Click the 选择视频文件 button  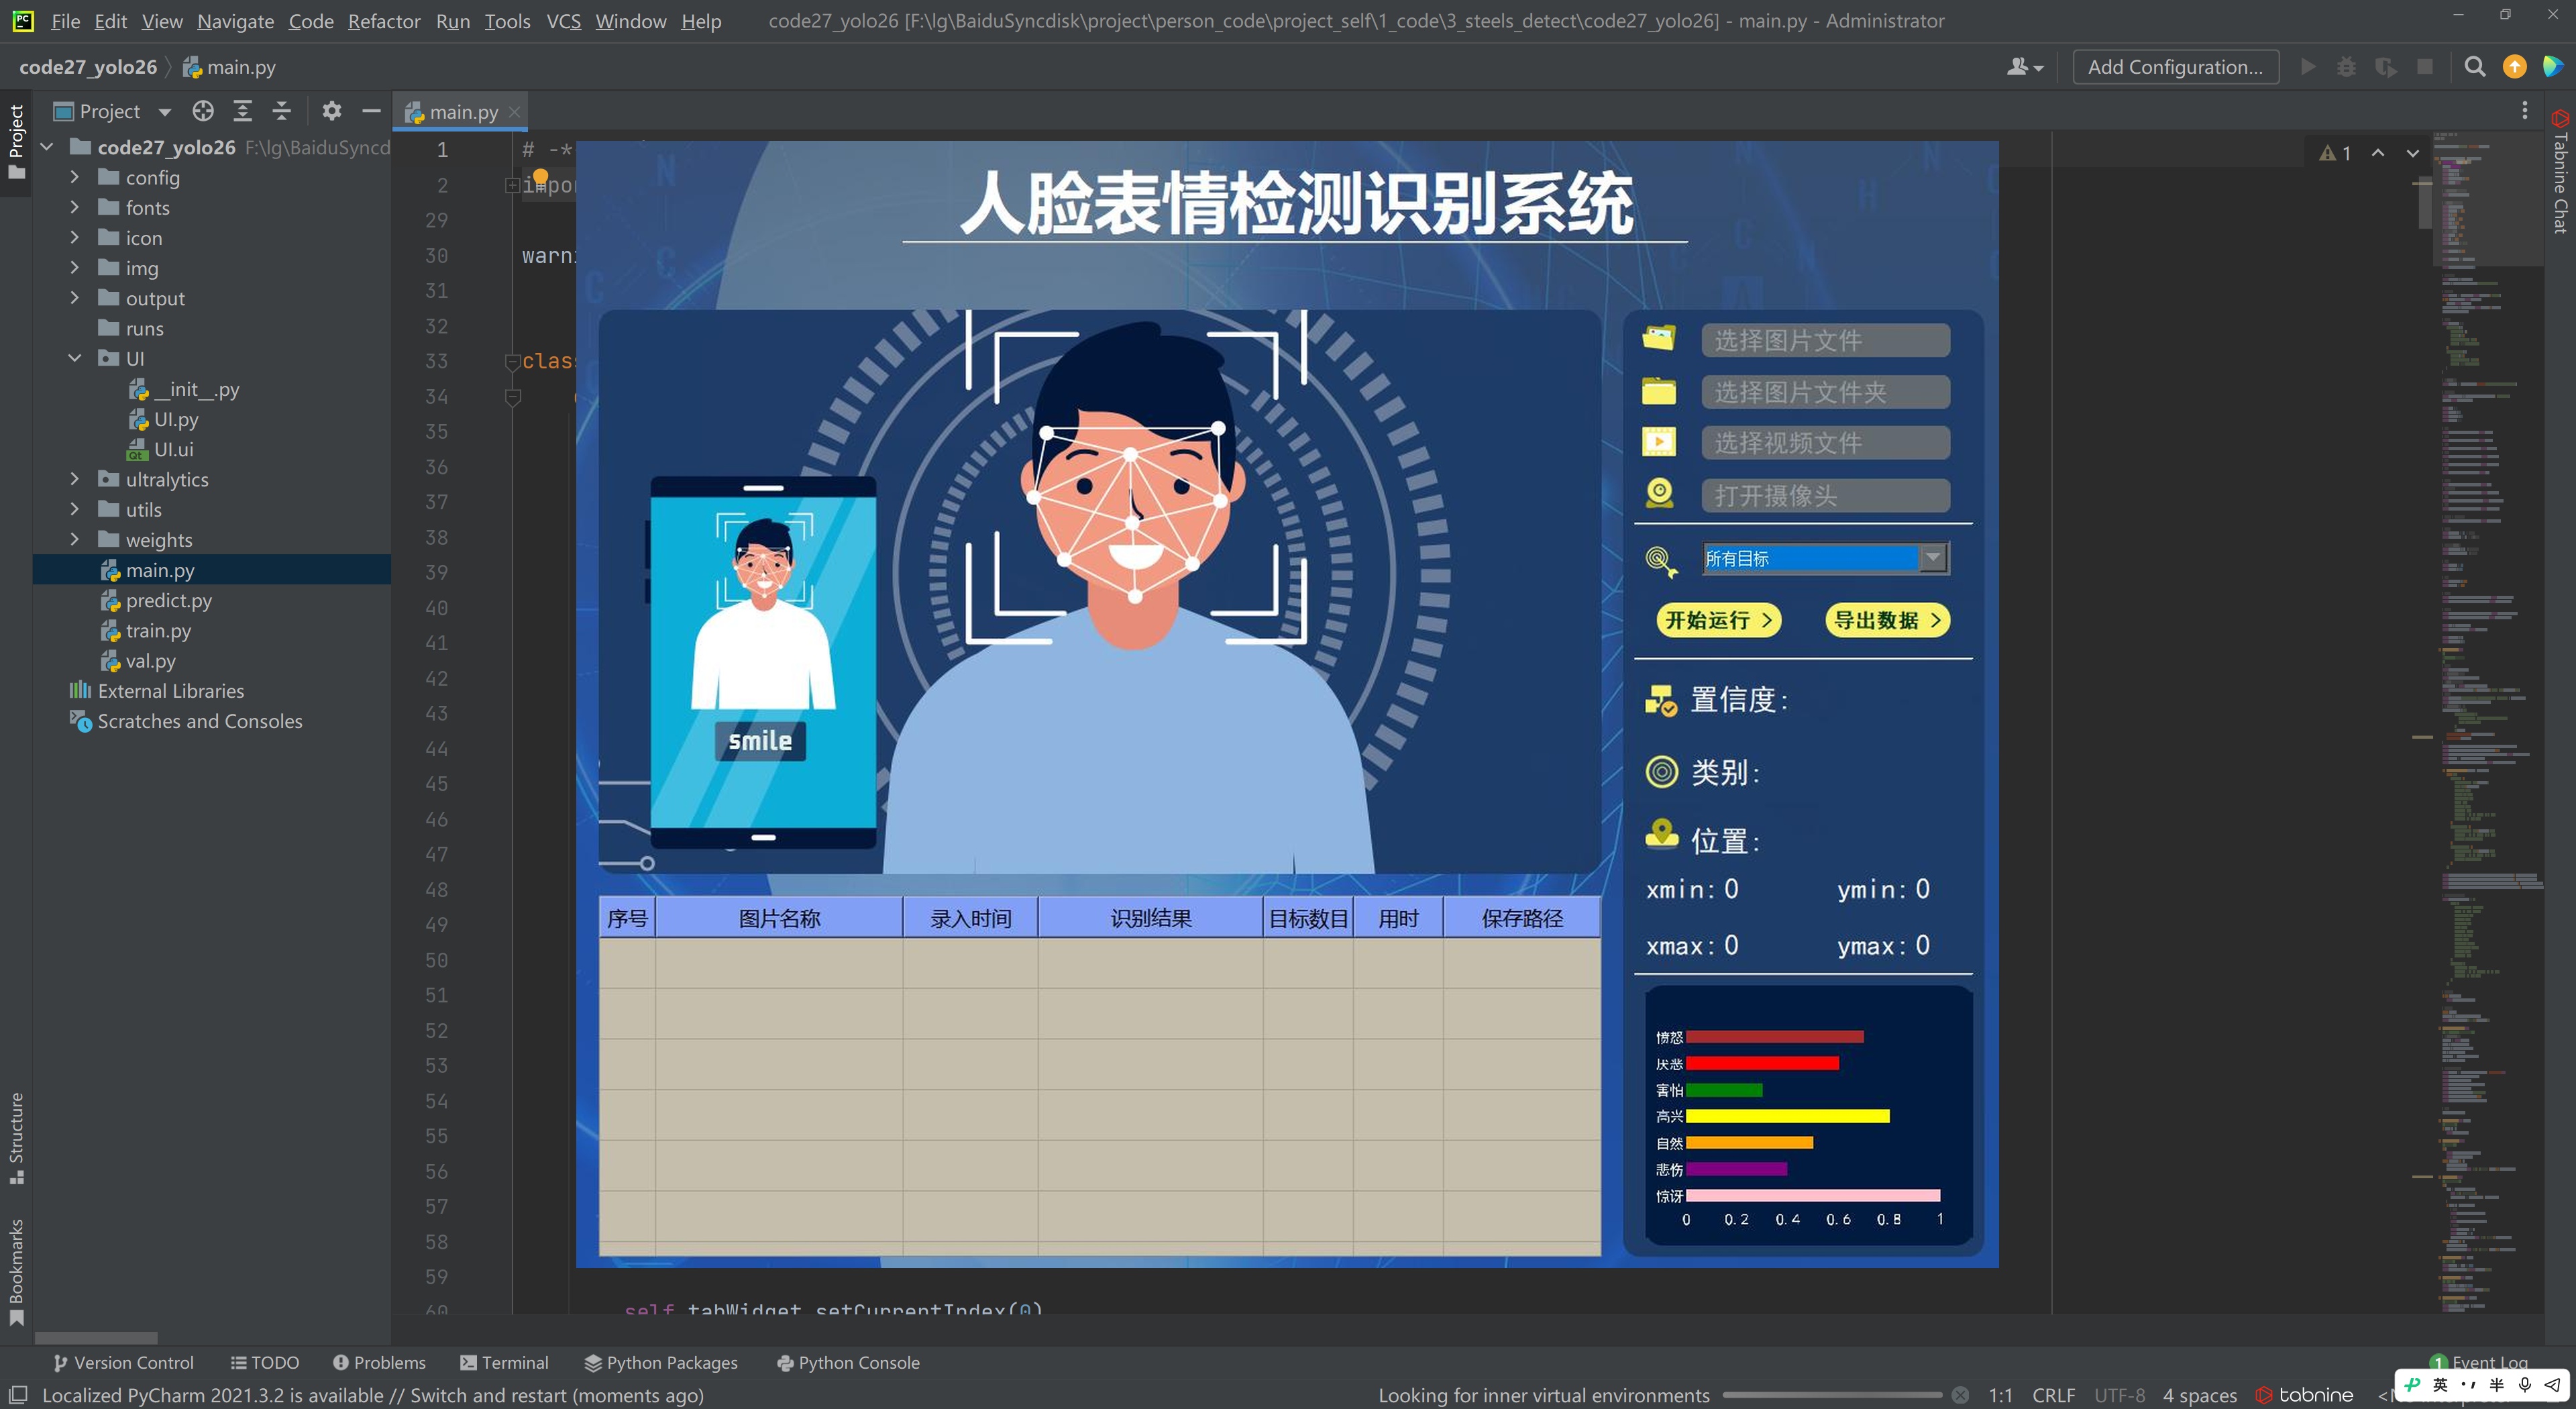pyautogui.click(x=1825, y=443)
